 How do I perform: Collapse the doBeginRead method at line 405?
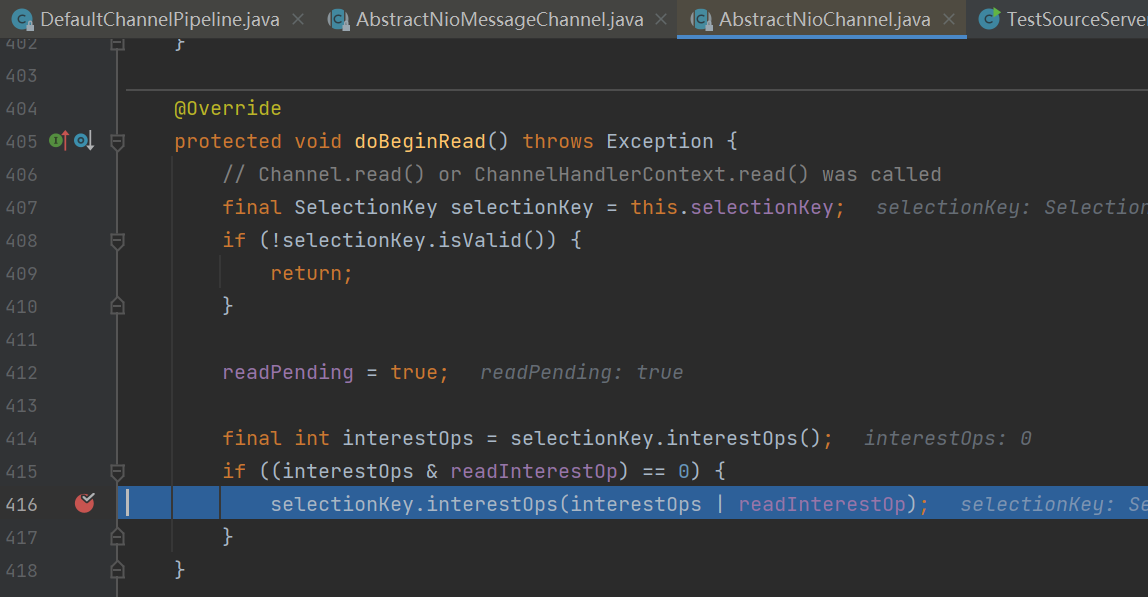click(x=117, y=141)
